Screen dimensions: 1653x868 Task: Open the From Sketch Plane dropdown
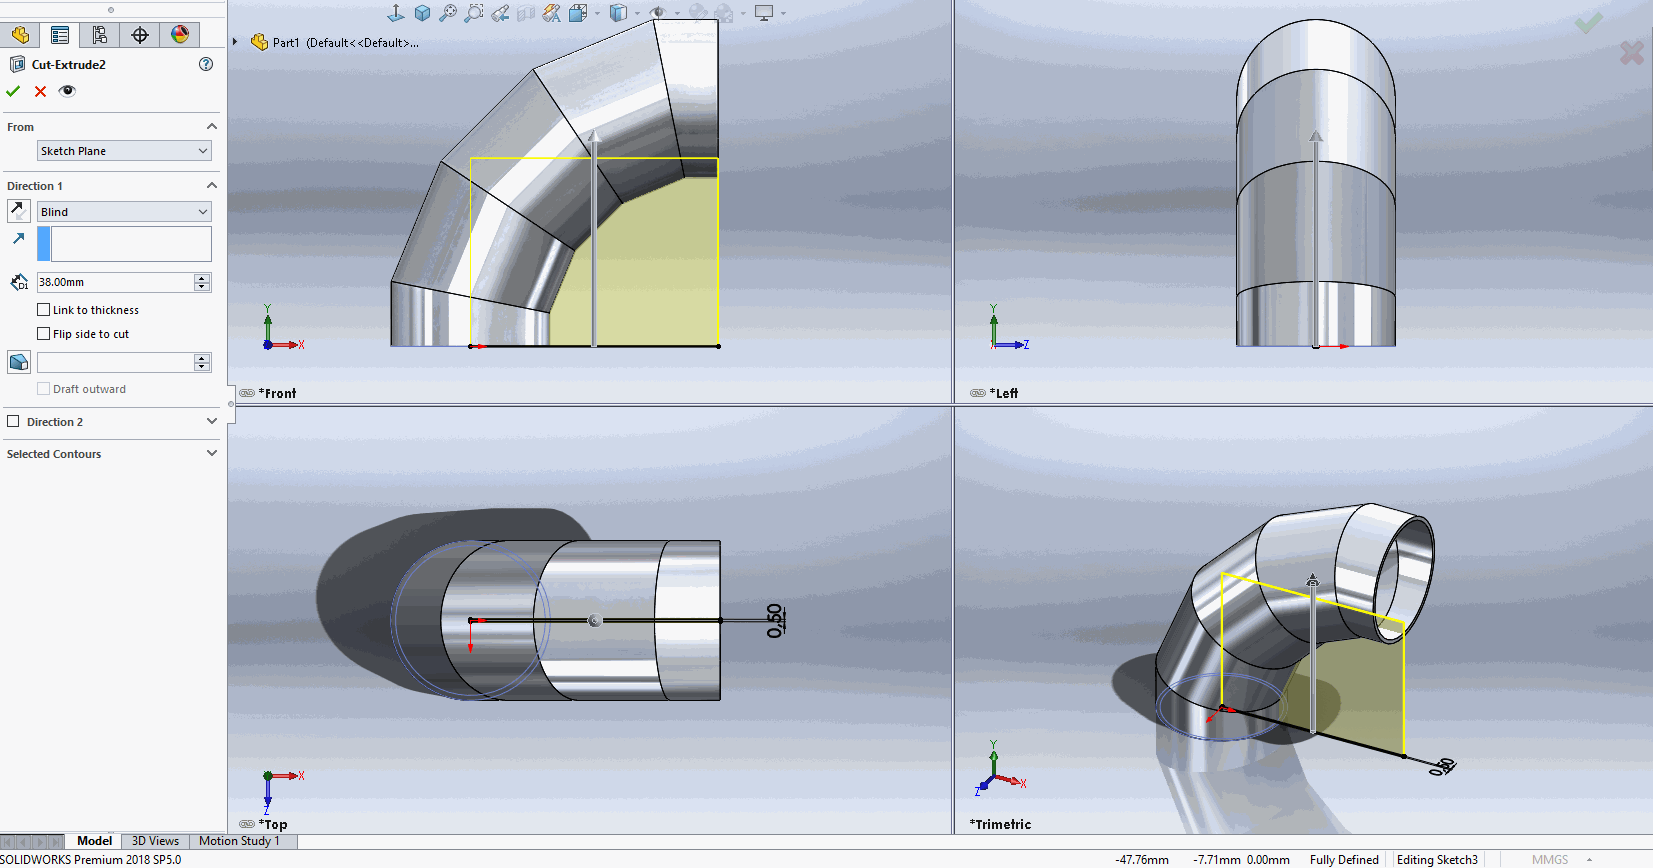coord(124,151)
